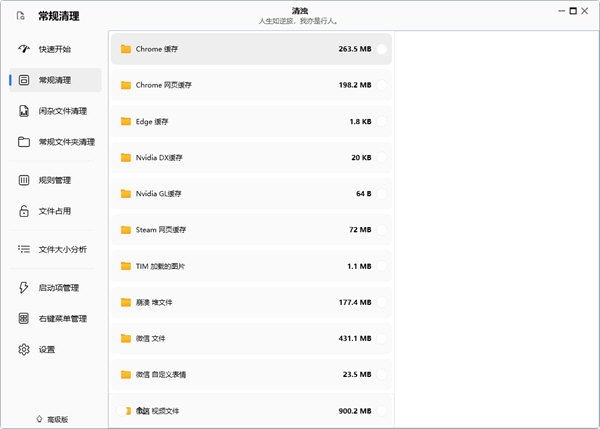Open 快速开始 in the sidebar
Screen dimensions: 600x429
coord(54,49)
